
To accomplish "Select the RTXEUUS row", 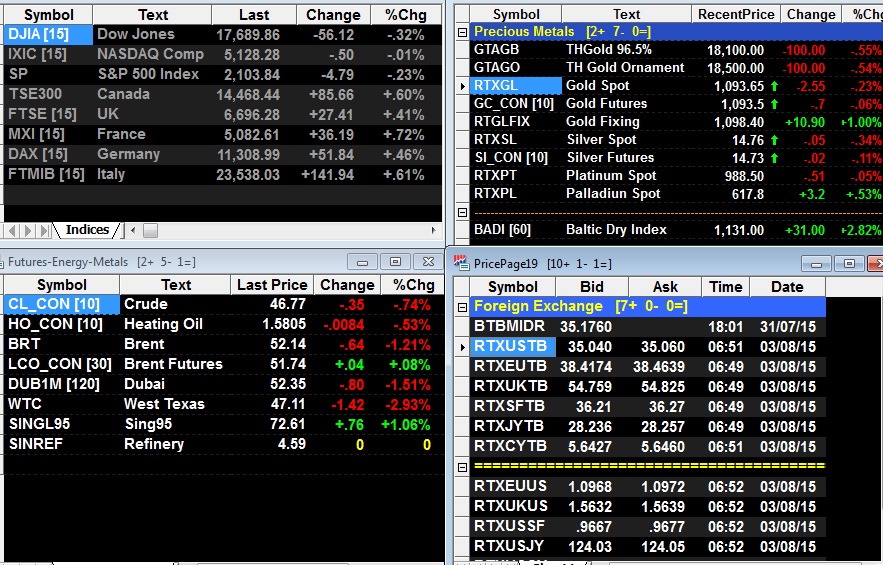I will [x=648, y=486].
